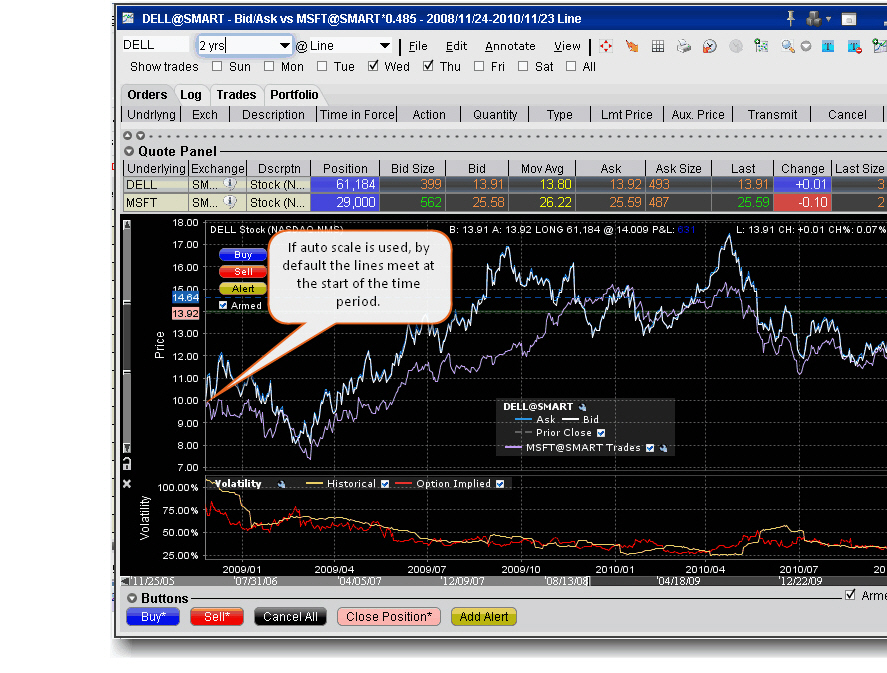Image resolution: width=887 pixels, height=673 pixels.
Task: Collapse the Buttons section
Action: pyautogui.click(x=132, y=598)
